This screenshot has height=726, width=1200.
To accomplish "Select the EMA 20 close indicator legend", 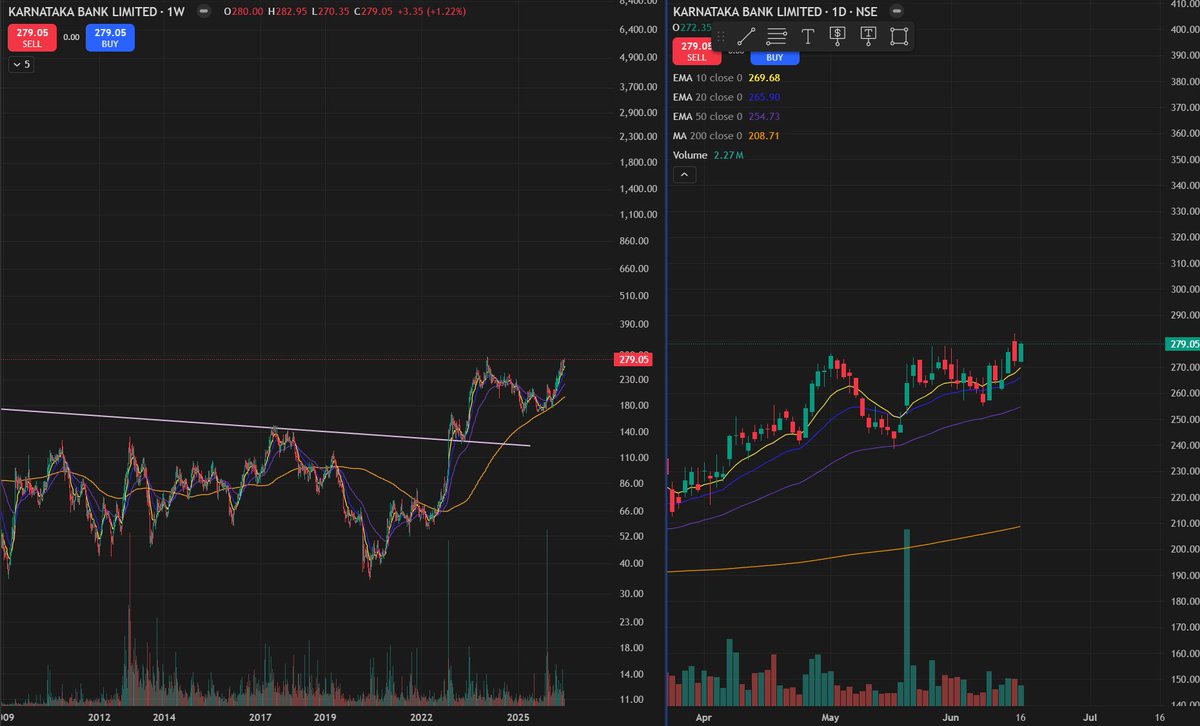I will [x=726, y=97].
